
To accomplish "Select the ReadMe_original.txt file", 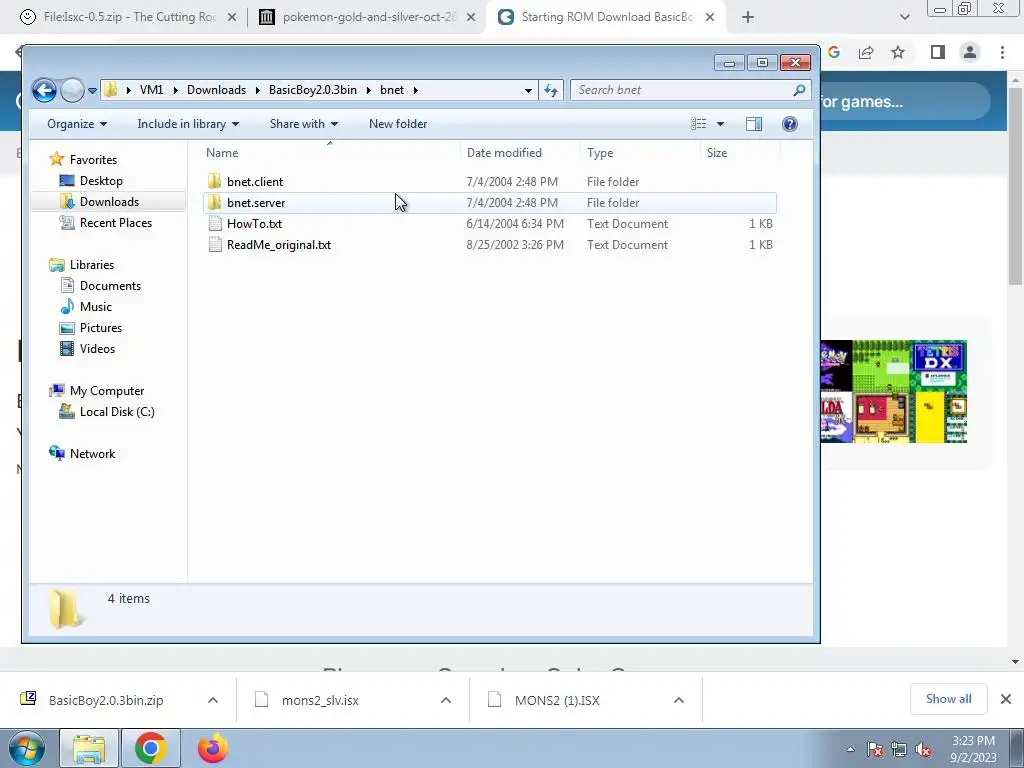I will point(490,244).
